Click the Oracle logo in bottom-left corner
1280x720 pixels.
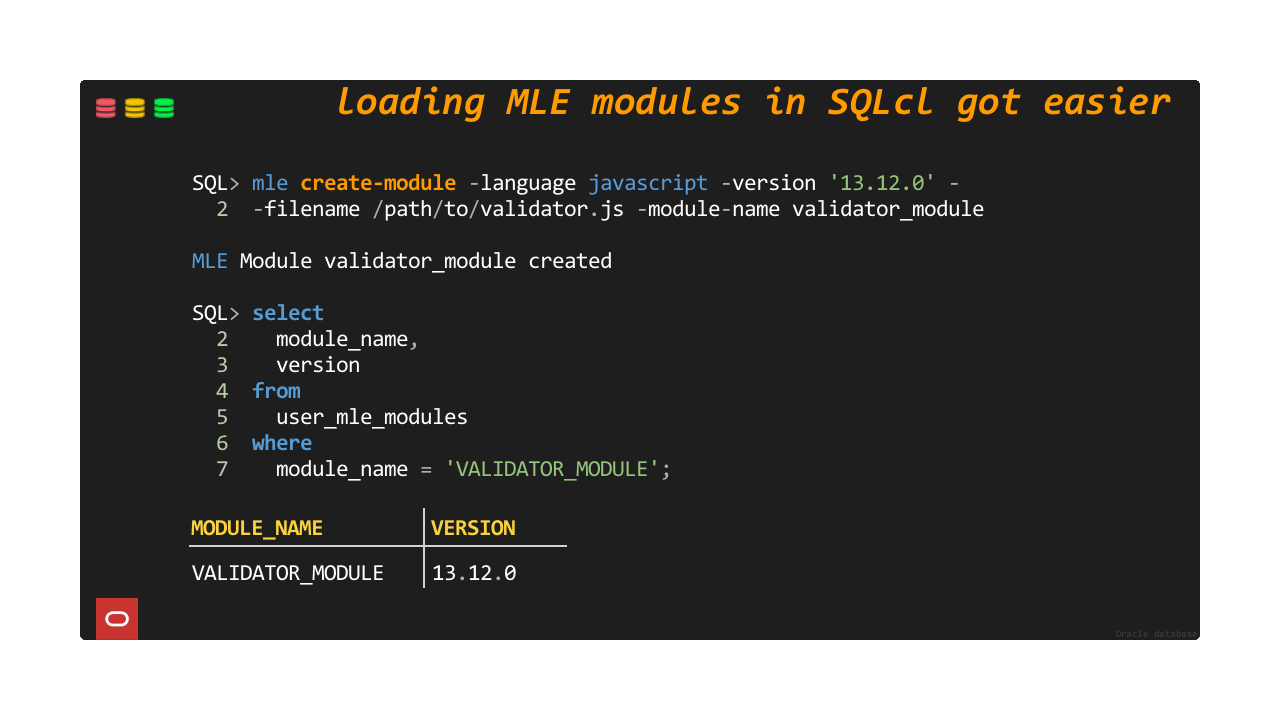[116, 618]
